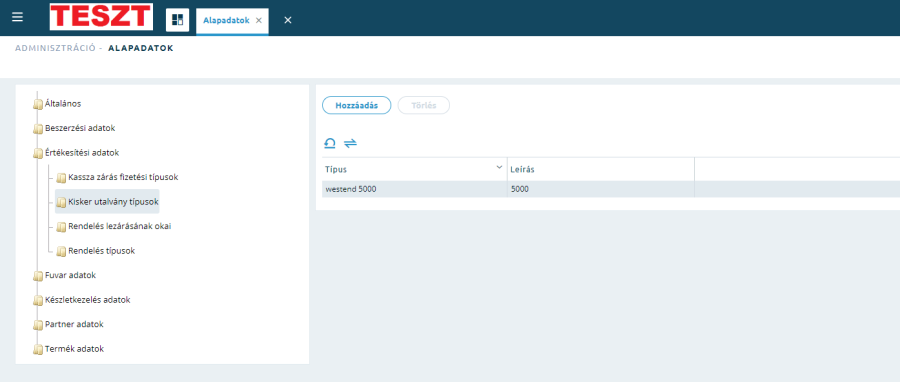
Task: Click the Termék adatok folder icon
Action: 38,349
